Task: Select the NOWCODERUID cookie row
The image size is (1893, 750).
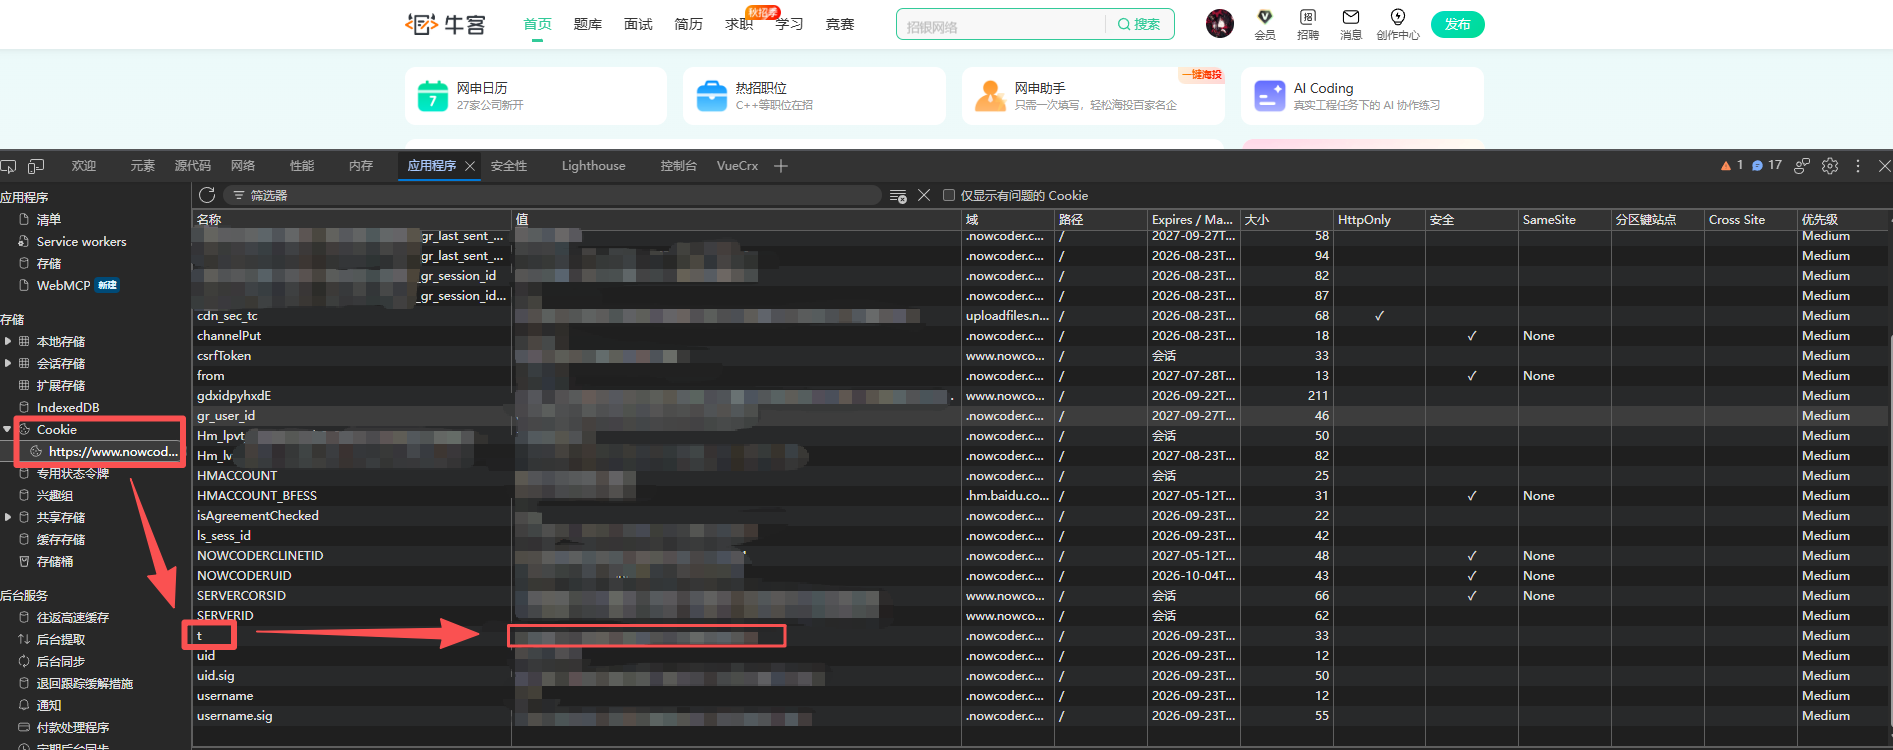Action: [1038, 576]
